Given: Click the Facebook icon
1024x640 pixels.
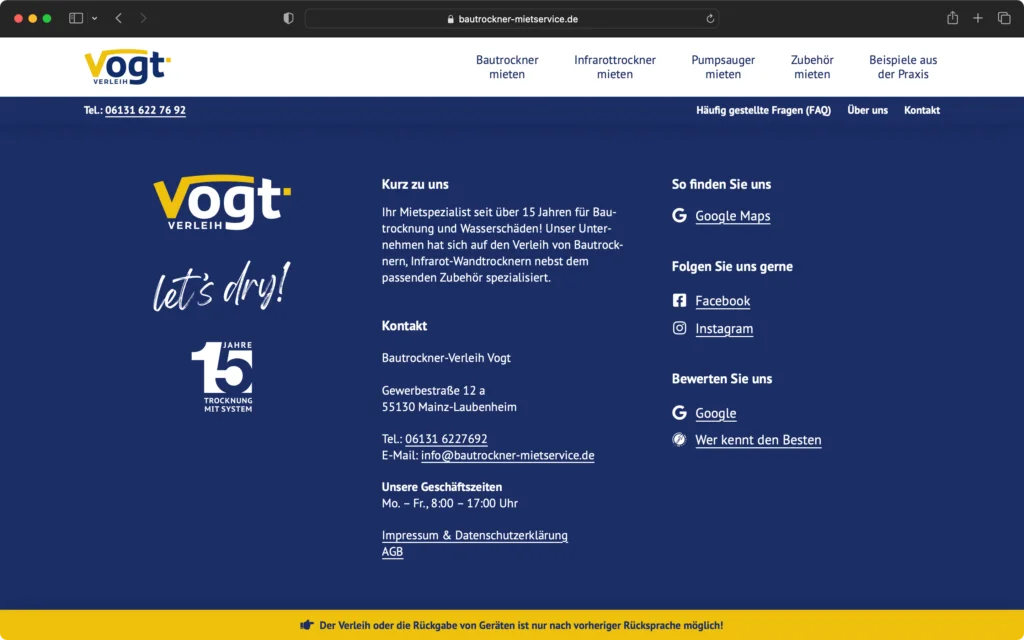Looking at the screenshot, I should pyautogui.click(x=679, y=300).
